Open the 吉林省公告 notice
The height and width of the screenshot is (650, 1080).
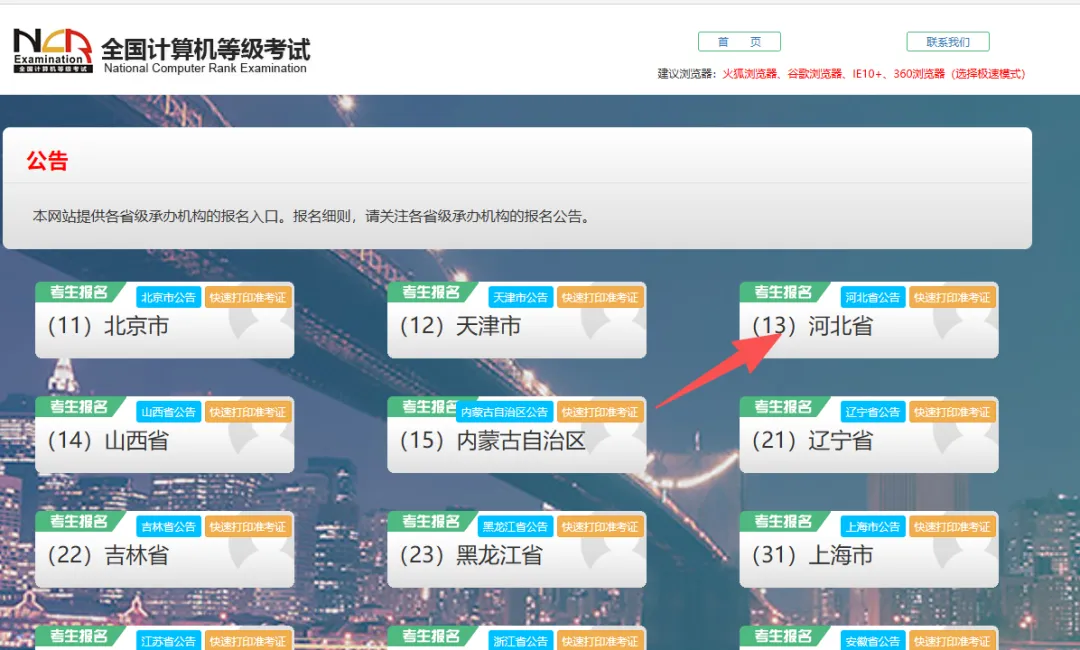[x=168, y=527]
